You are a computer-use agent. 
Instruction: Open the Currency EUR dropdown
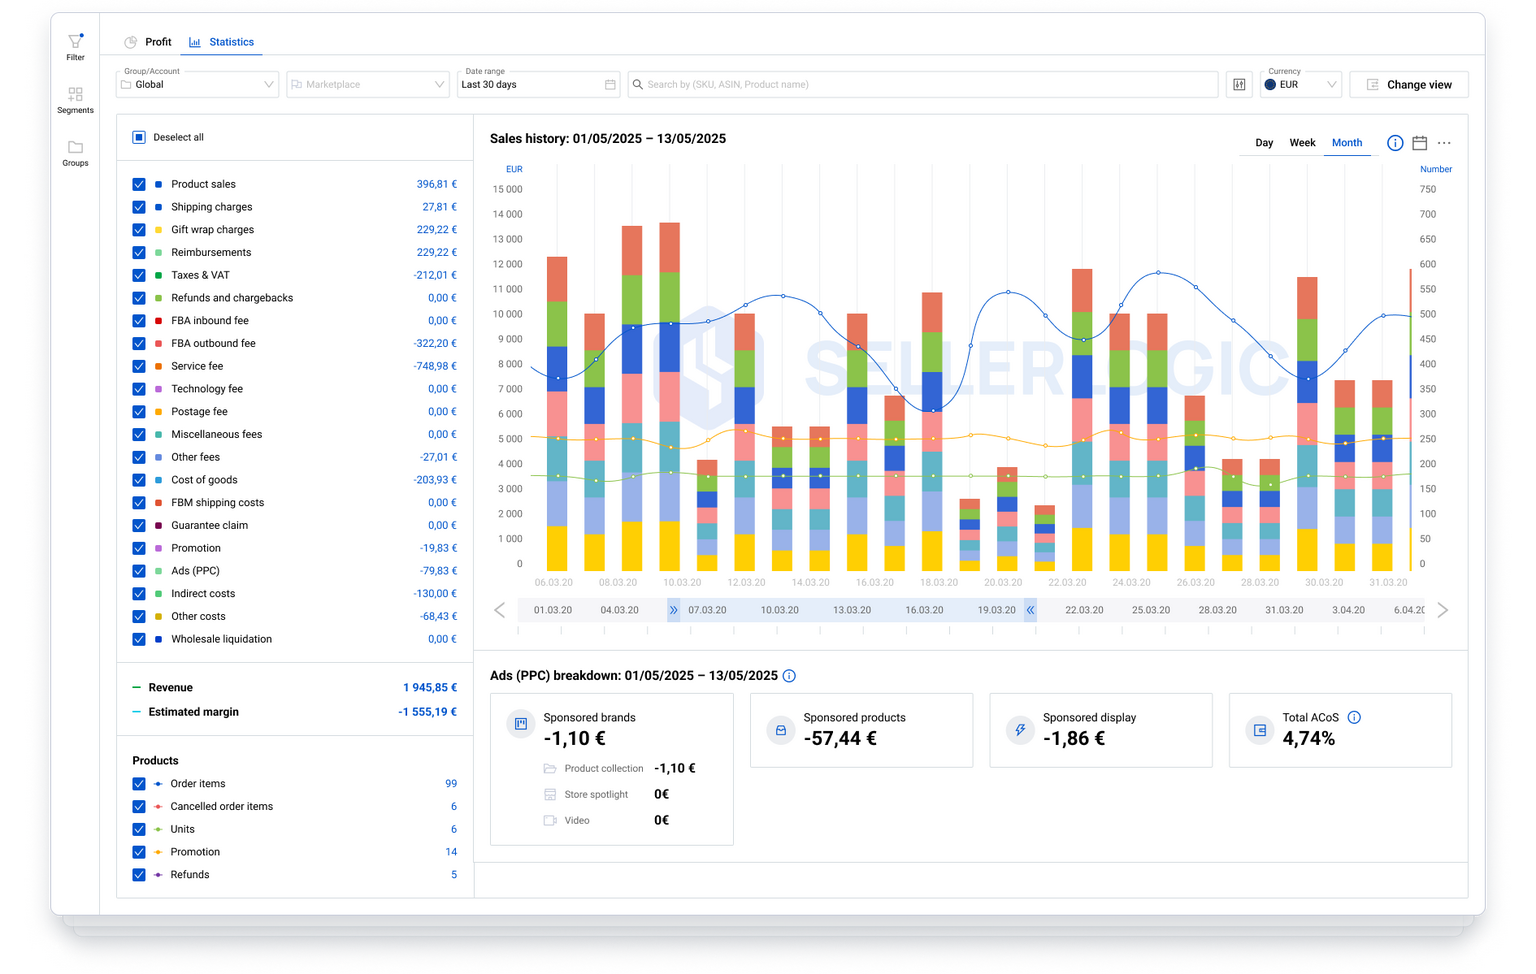click(x=1299, y=84)
